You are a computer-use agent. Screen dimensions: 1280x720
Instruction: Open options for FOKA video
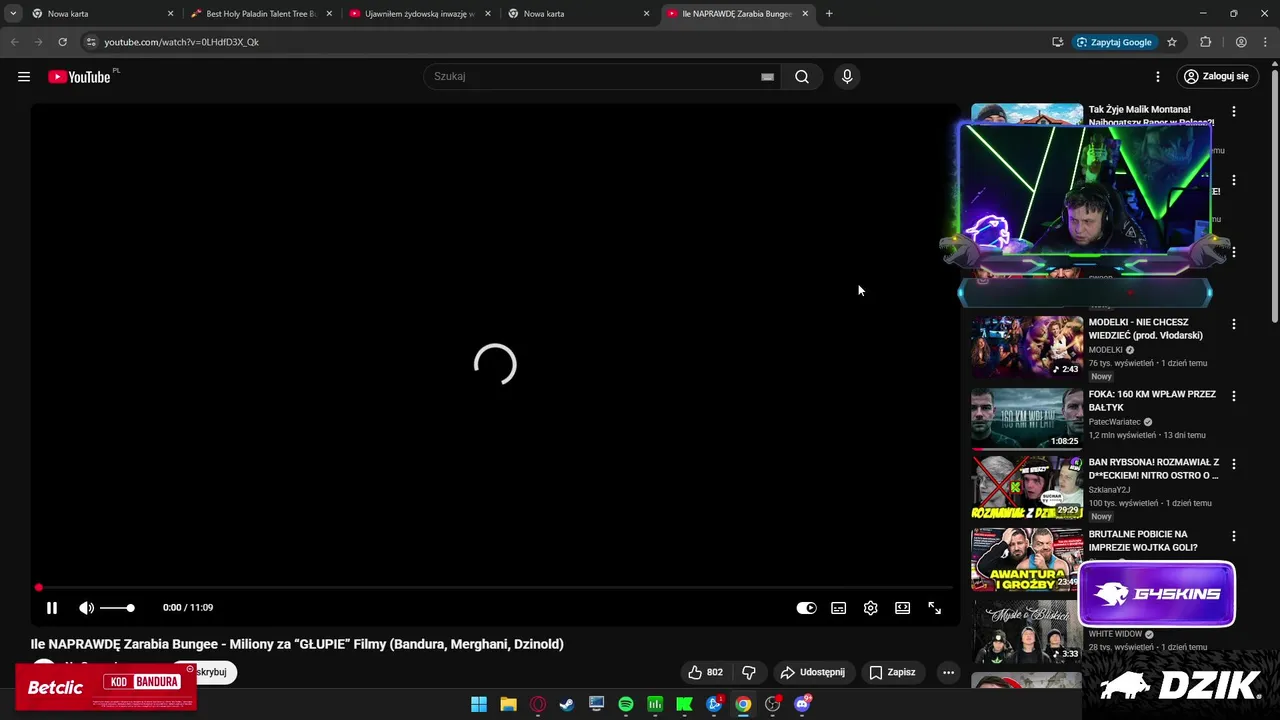[1234, 396]
